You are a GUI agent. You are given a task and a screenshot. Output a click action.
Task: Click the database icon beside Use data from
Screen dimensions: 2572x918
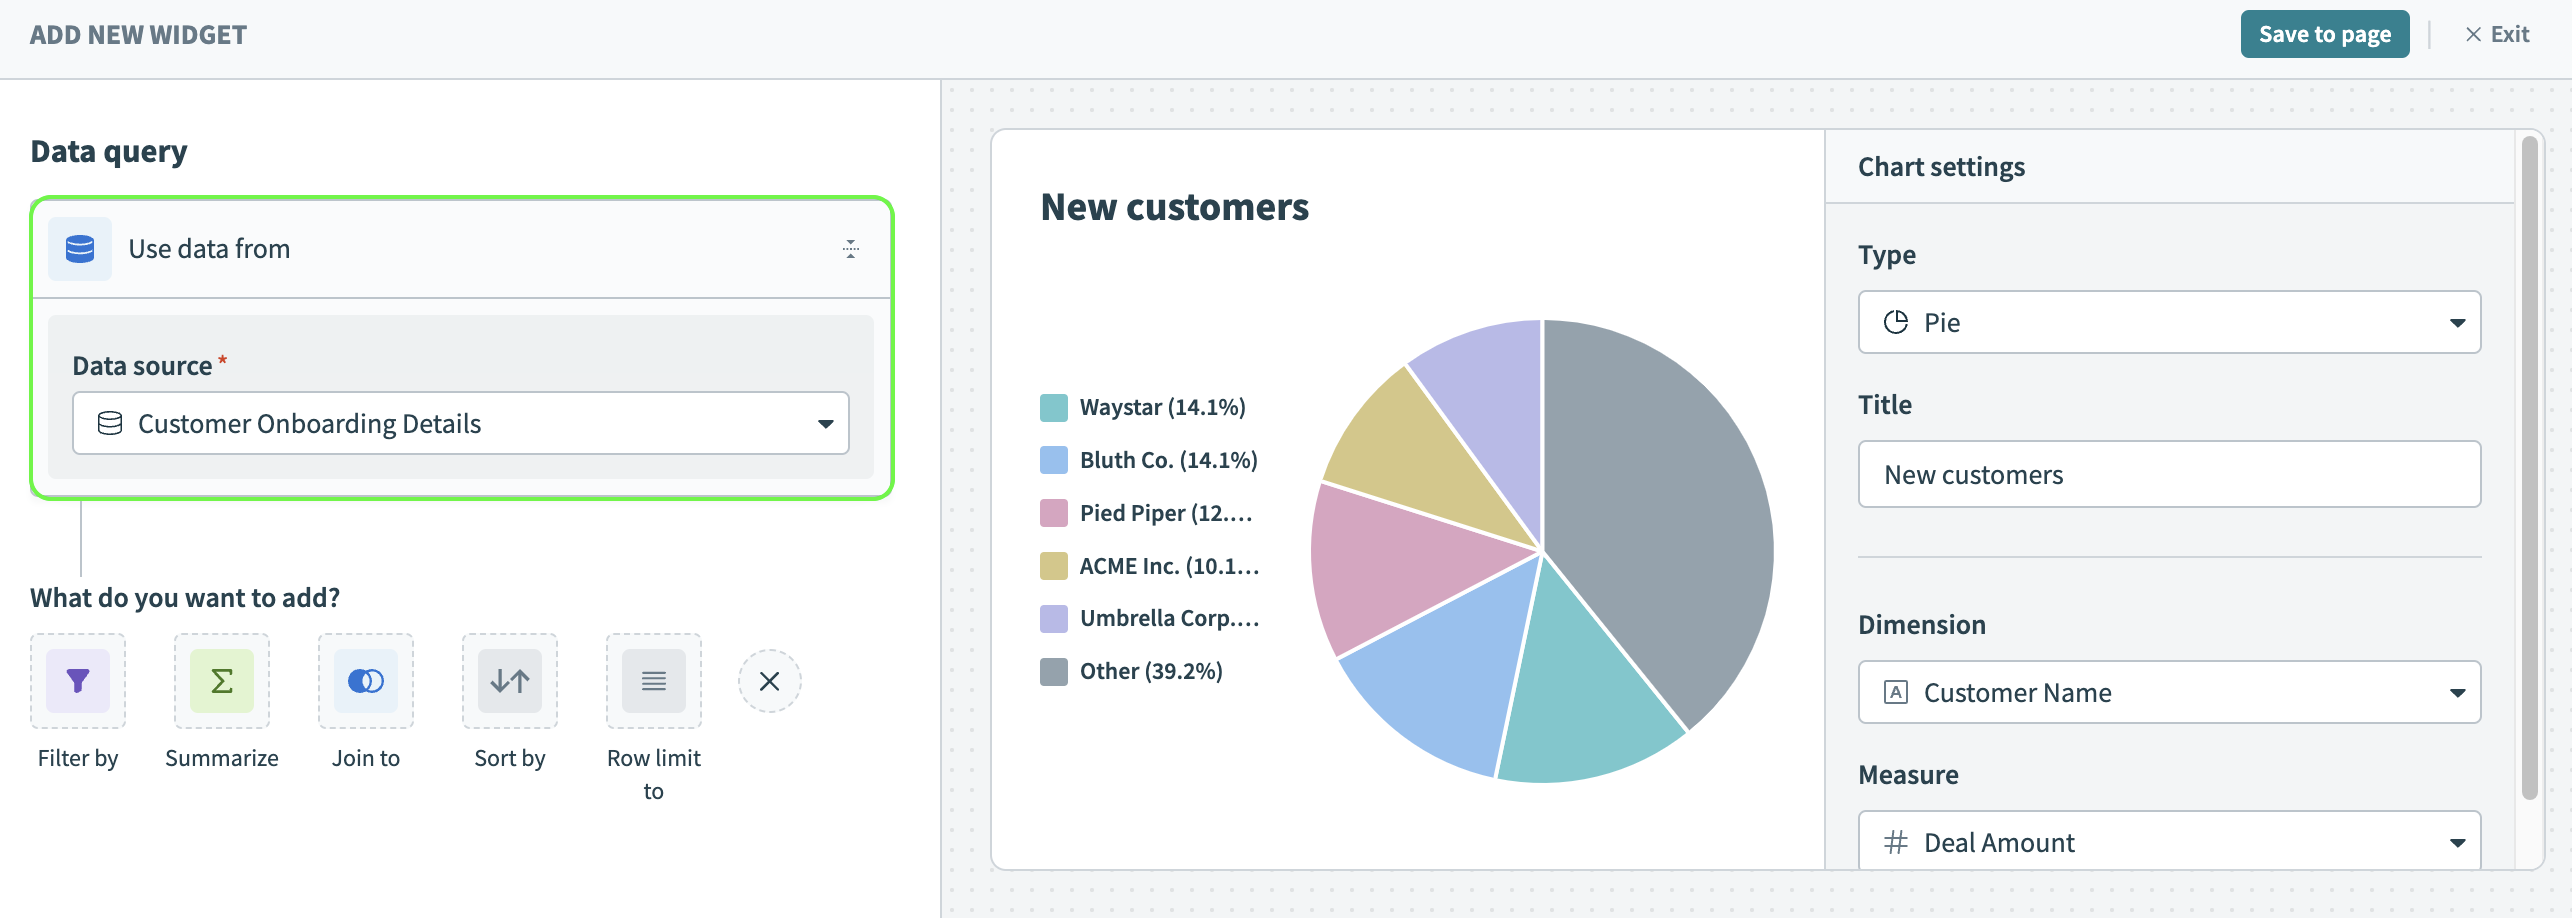click(80, 249)
